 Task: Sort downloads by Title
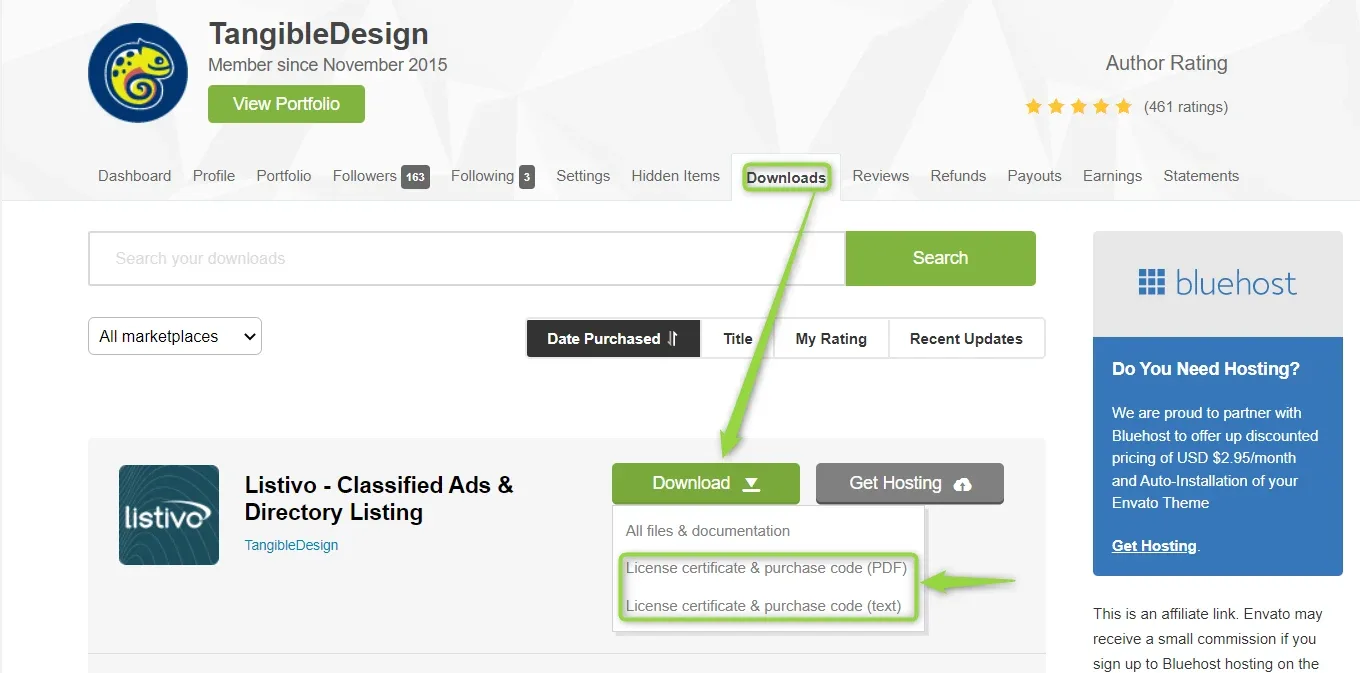[738, 338]
